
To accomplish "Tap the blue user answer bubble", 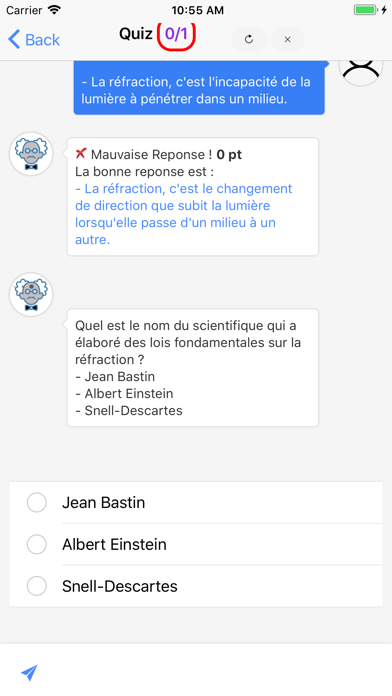I will coord(199,88).
